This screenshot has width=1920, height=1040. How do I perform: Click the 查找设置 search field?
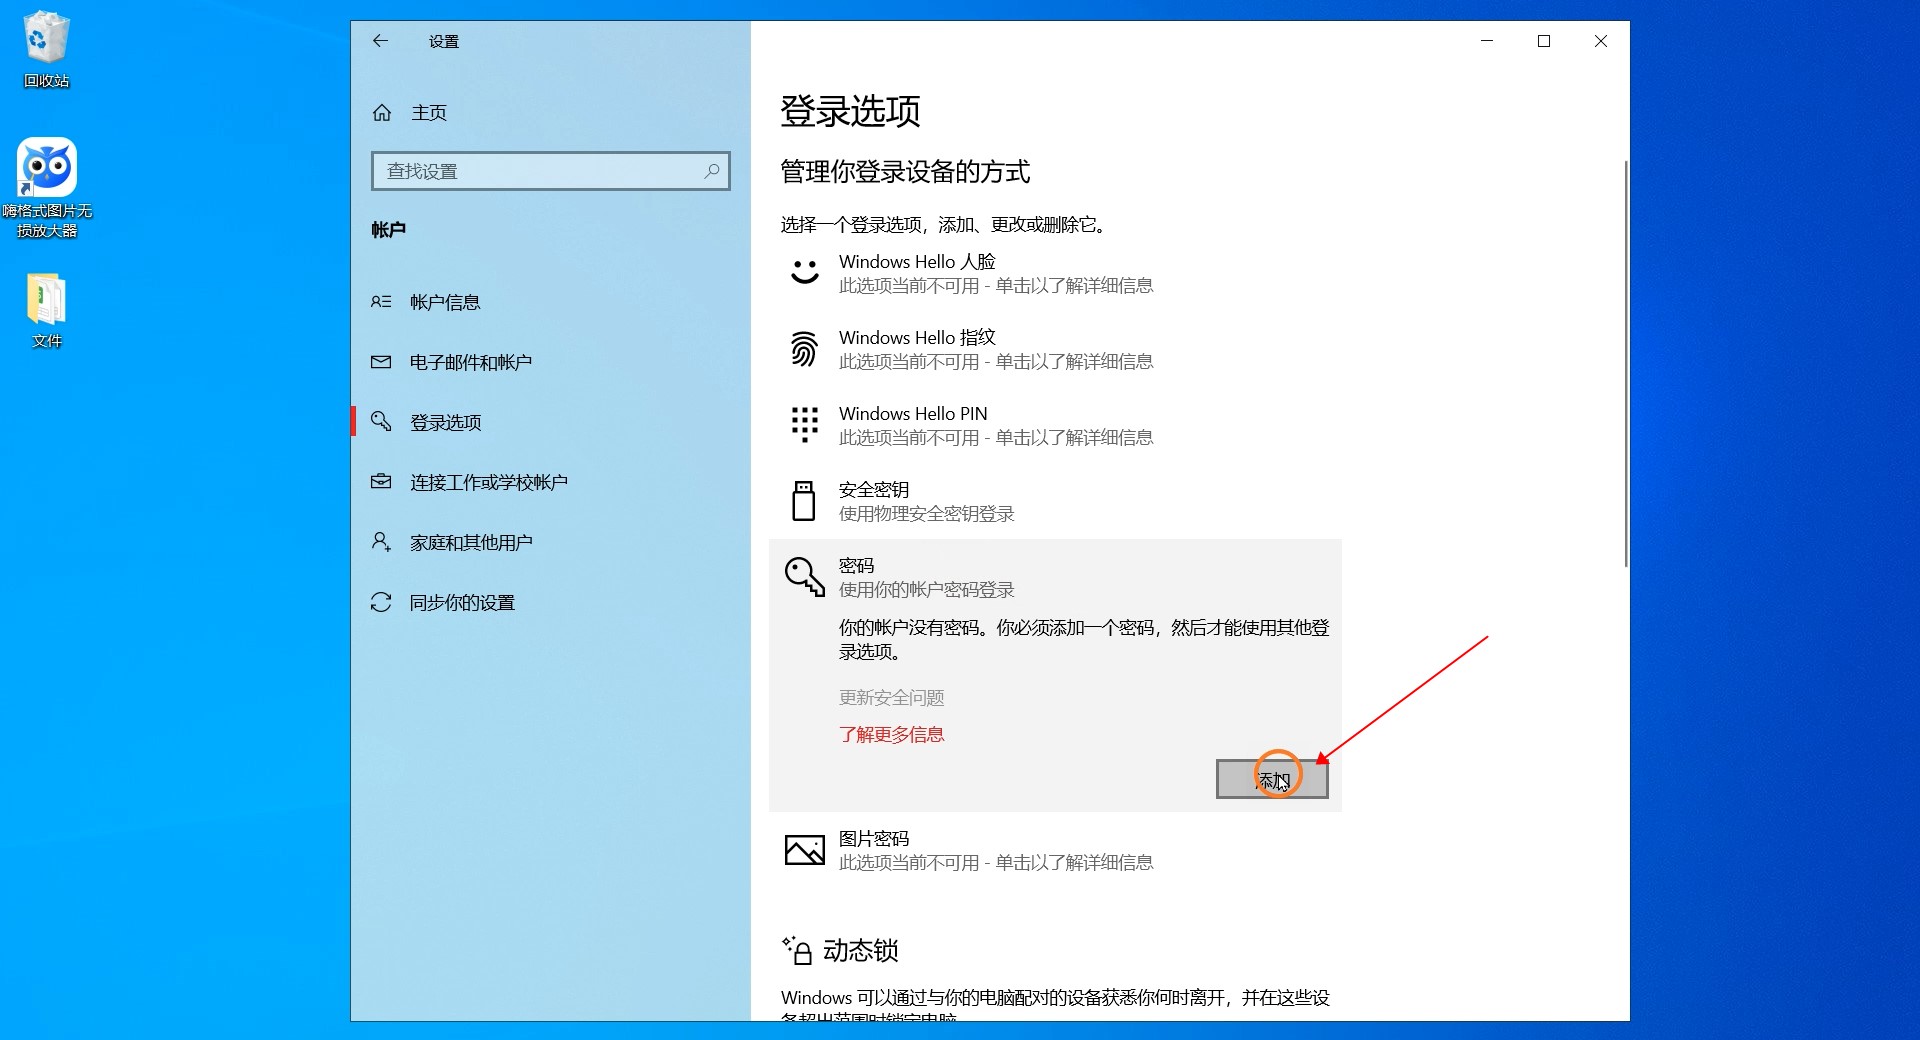(540, 171)
